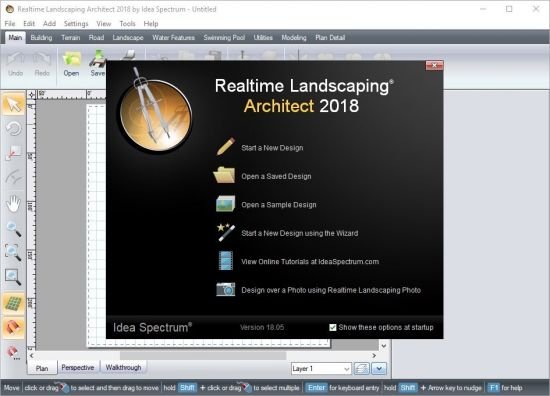Open the Tools menu
Viewport: 550px width, 396px height.
pyautogui.click(x=127, y=24)
